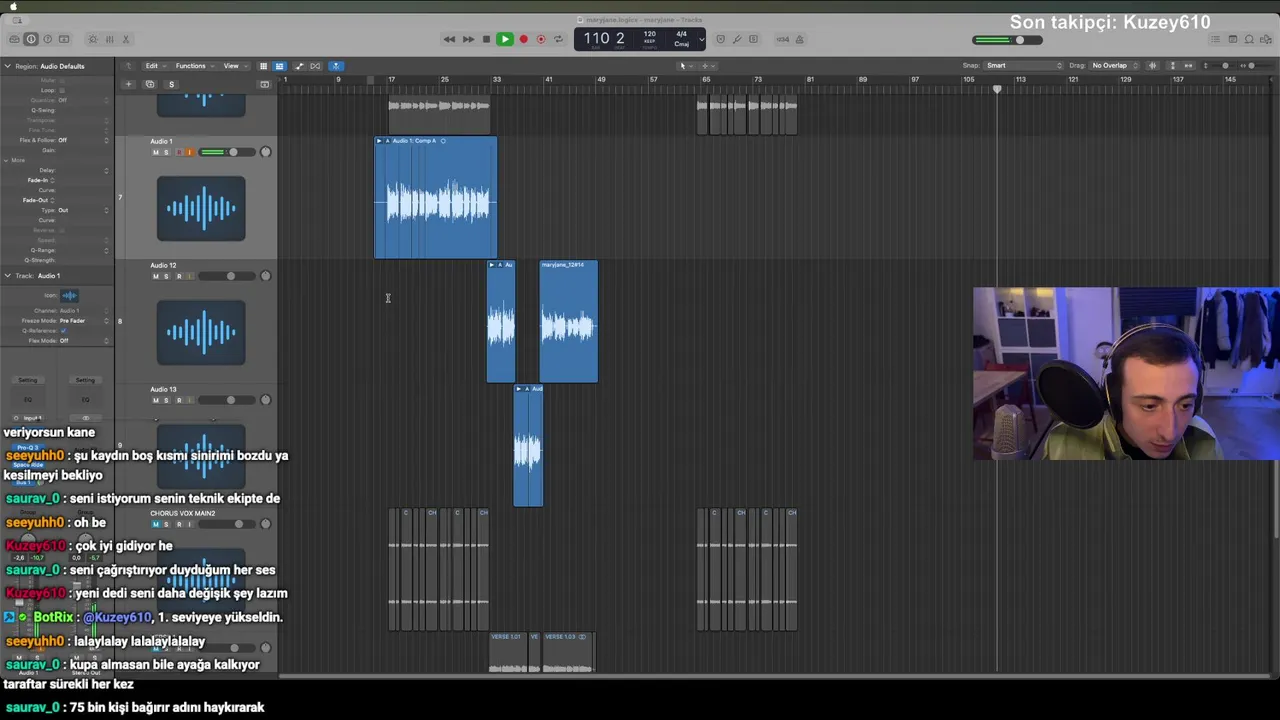Open the Note Pads button

click(x=1233, y=39)
